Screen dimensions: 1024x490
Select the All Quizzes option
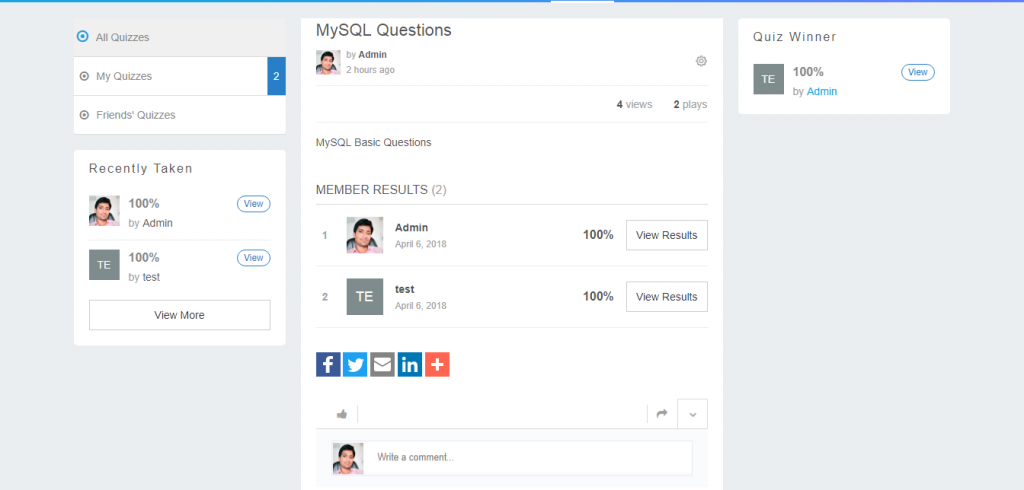[x=122, y=37]
